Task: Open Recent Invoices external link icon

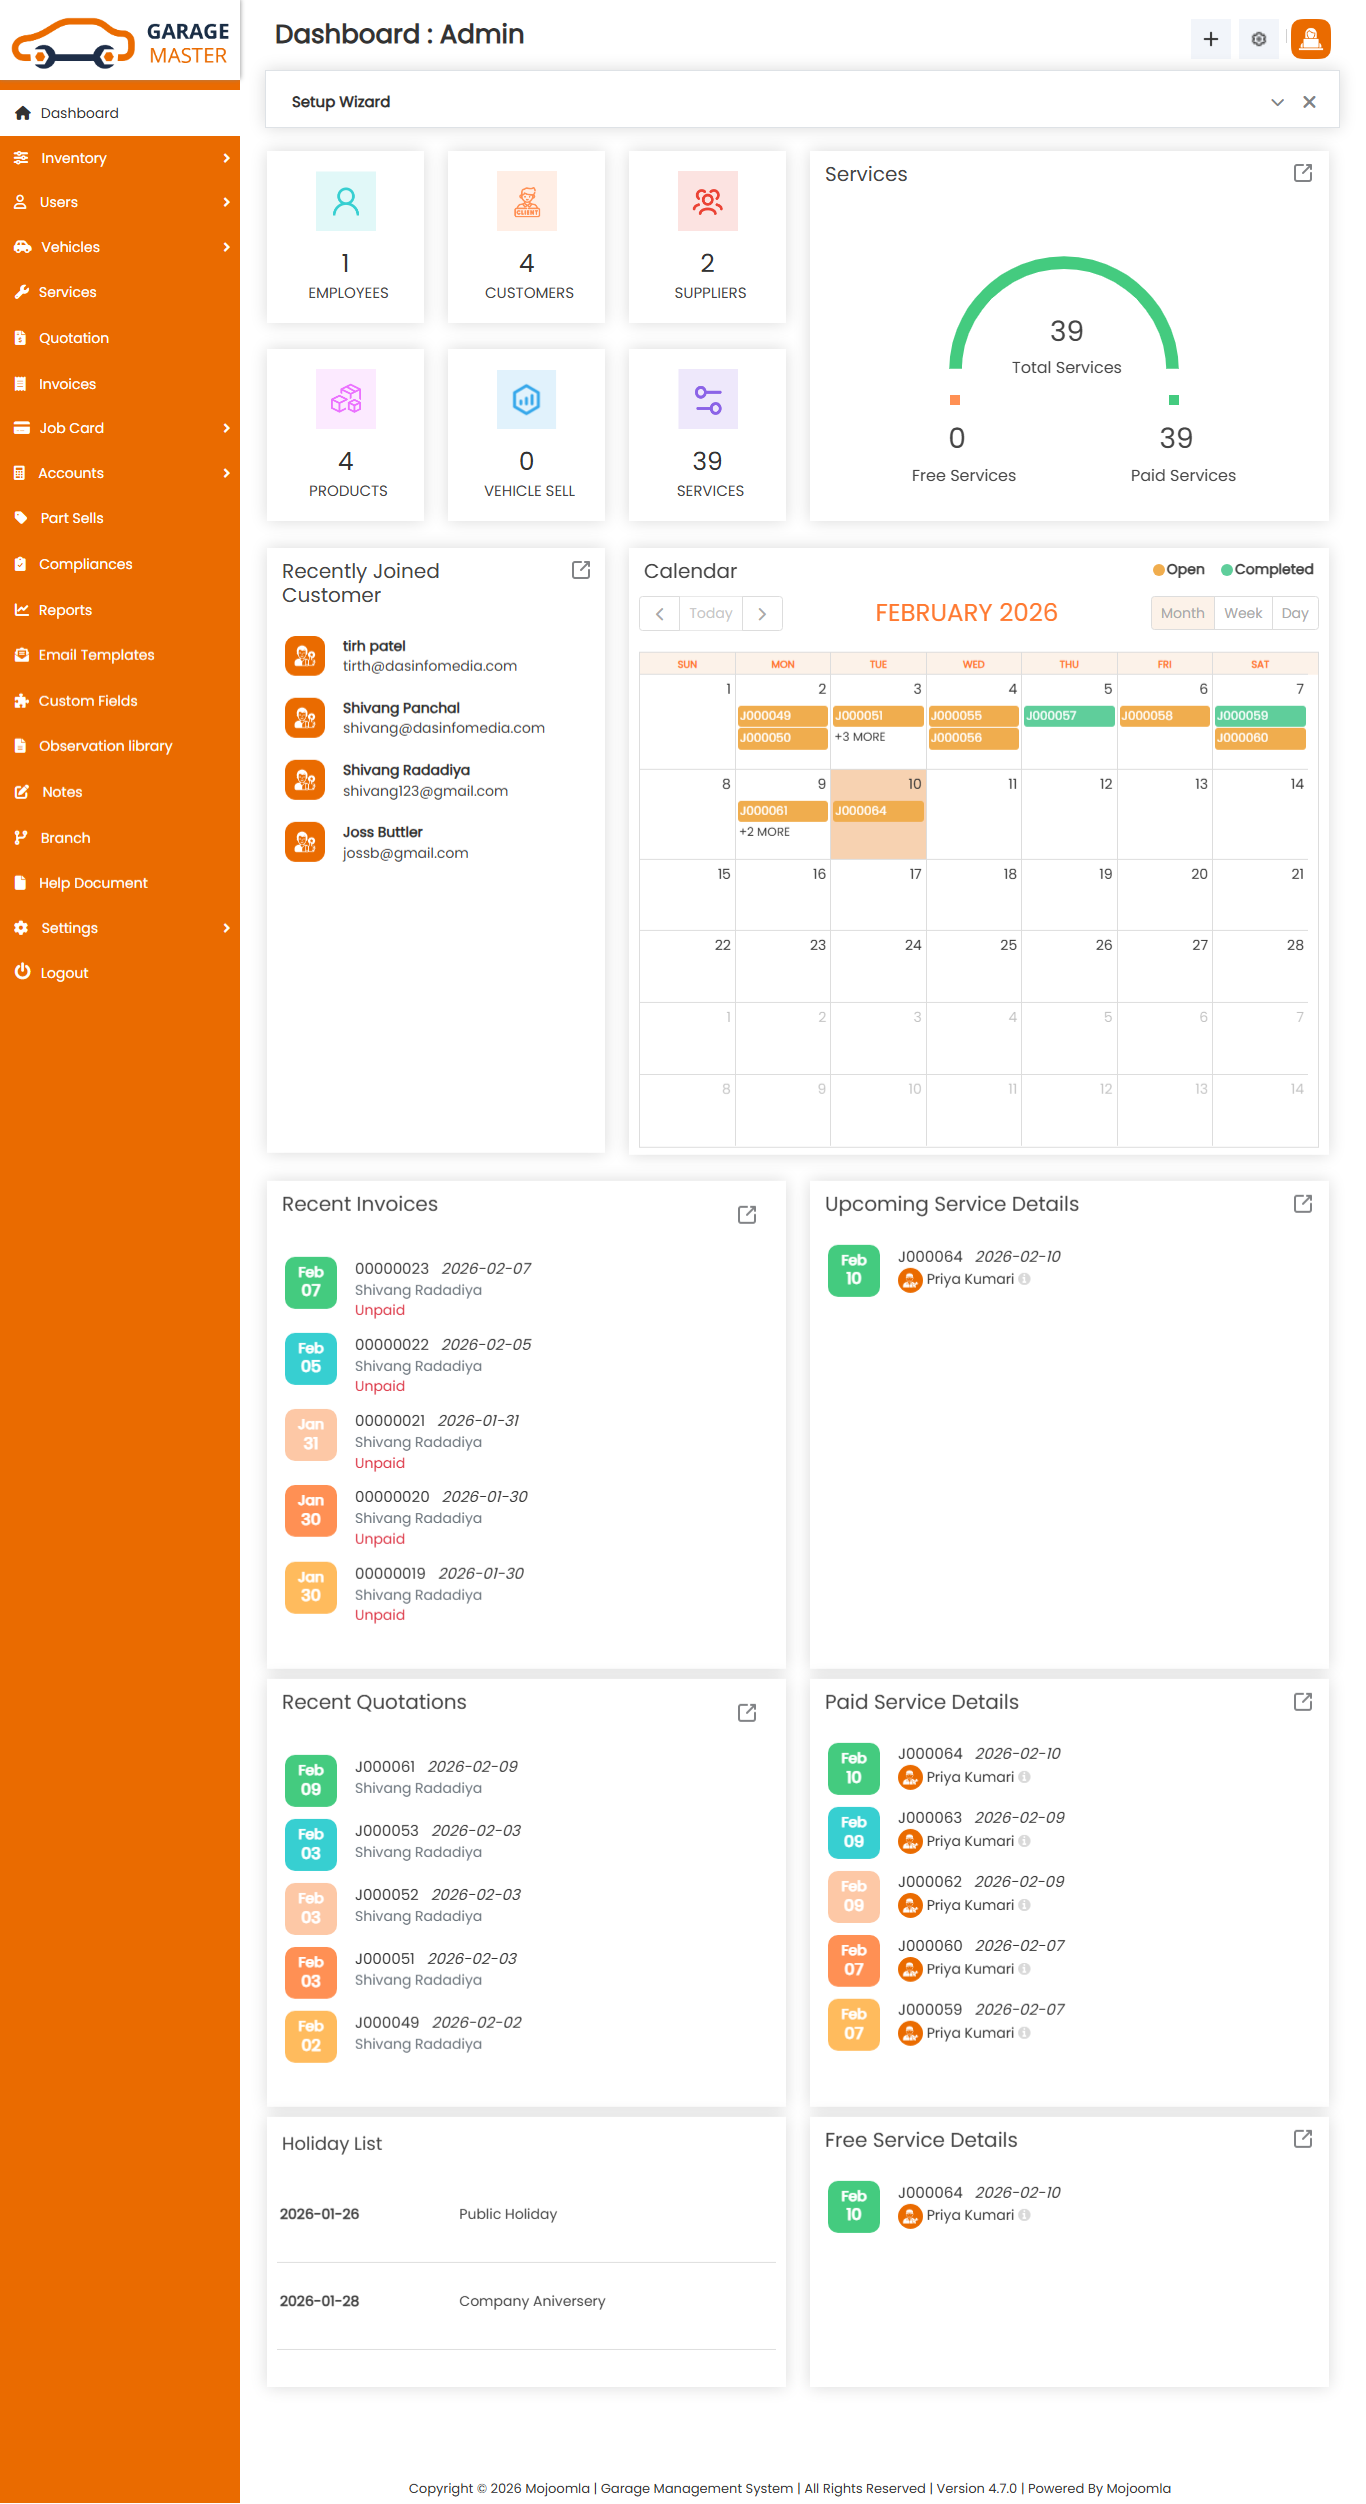Action: (746, 1214)
